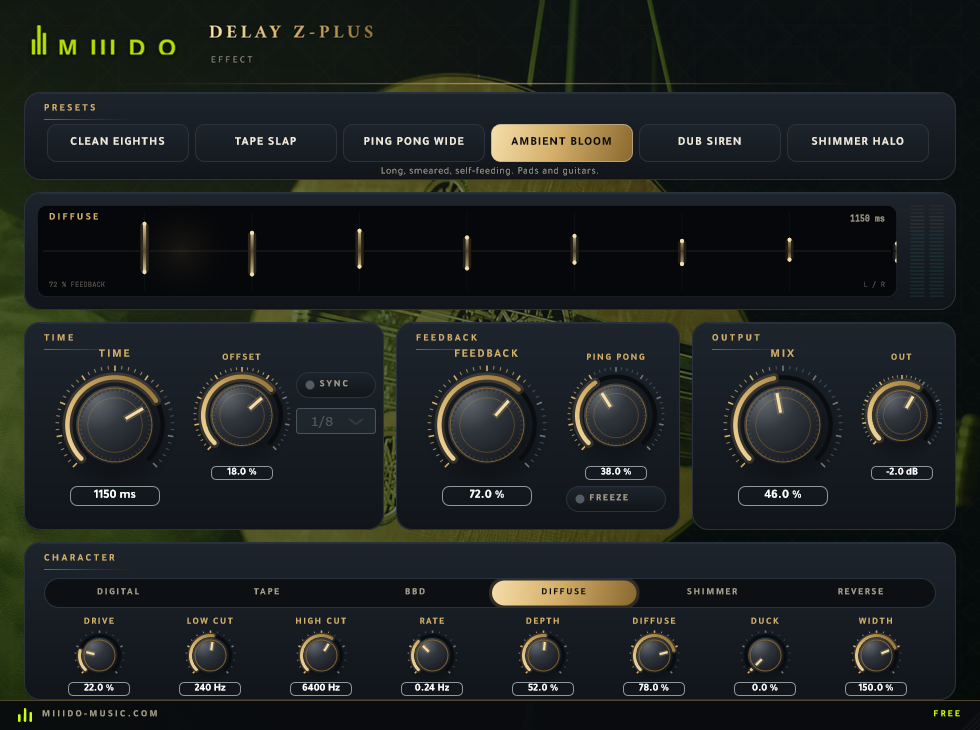Viewport: 980px width, 730px height.
Task: Click the Offset knob
Action: [241, 415]
